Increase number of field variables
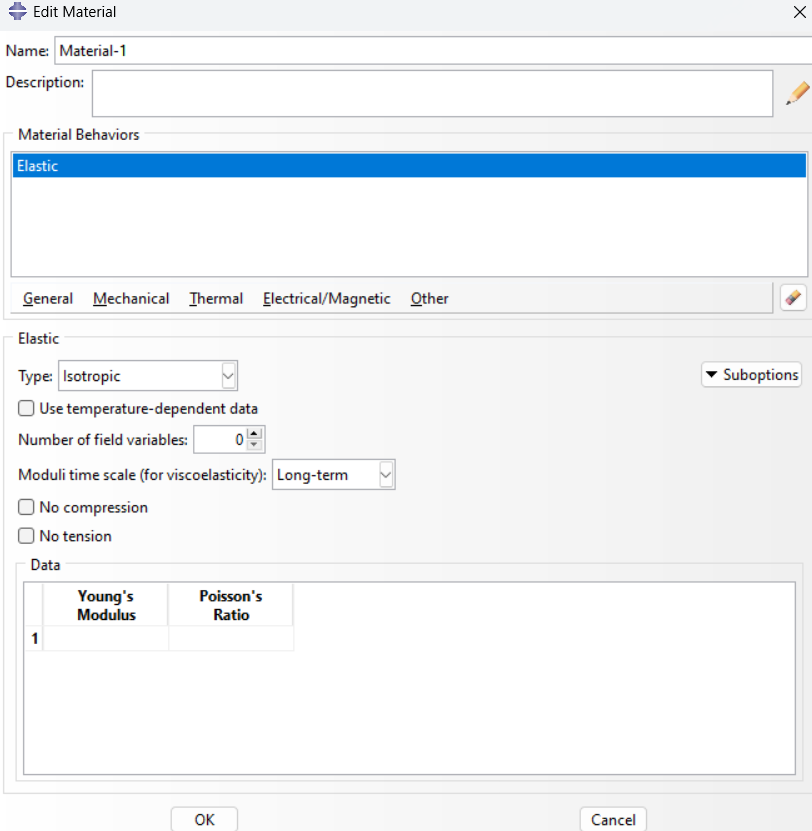The image size is (812, 831). point(254,433)
